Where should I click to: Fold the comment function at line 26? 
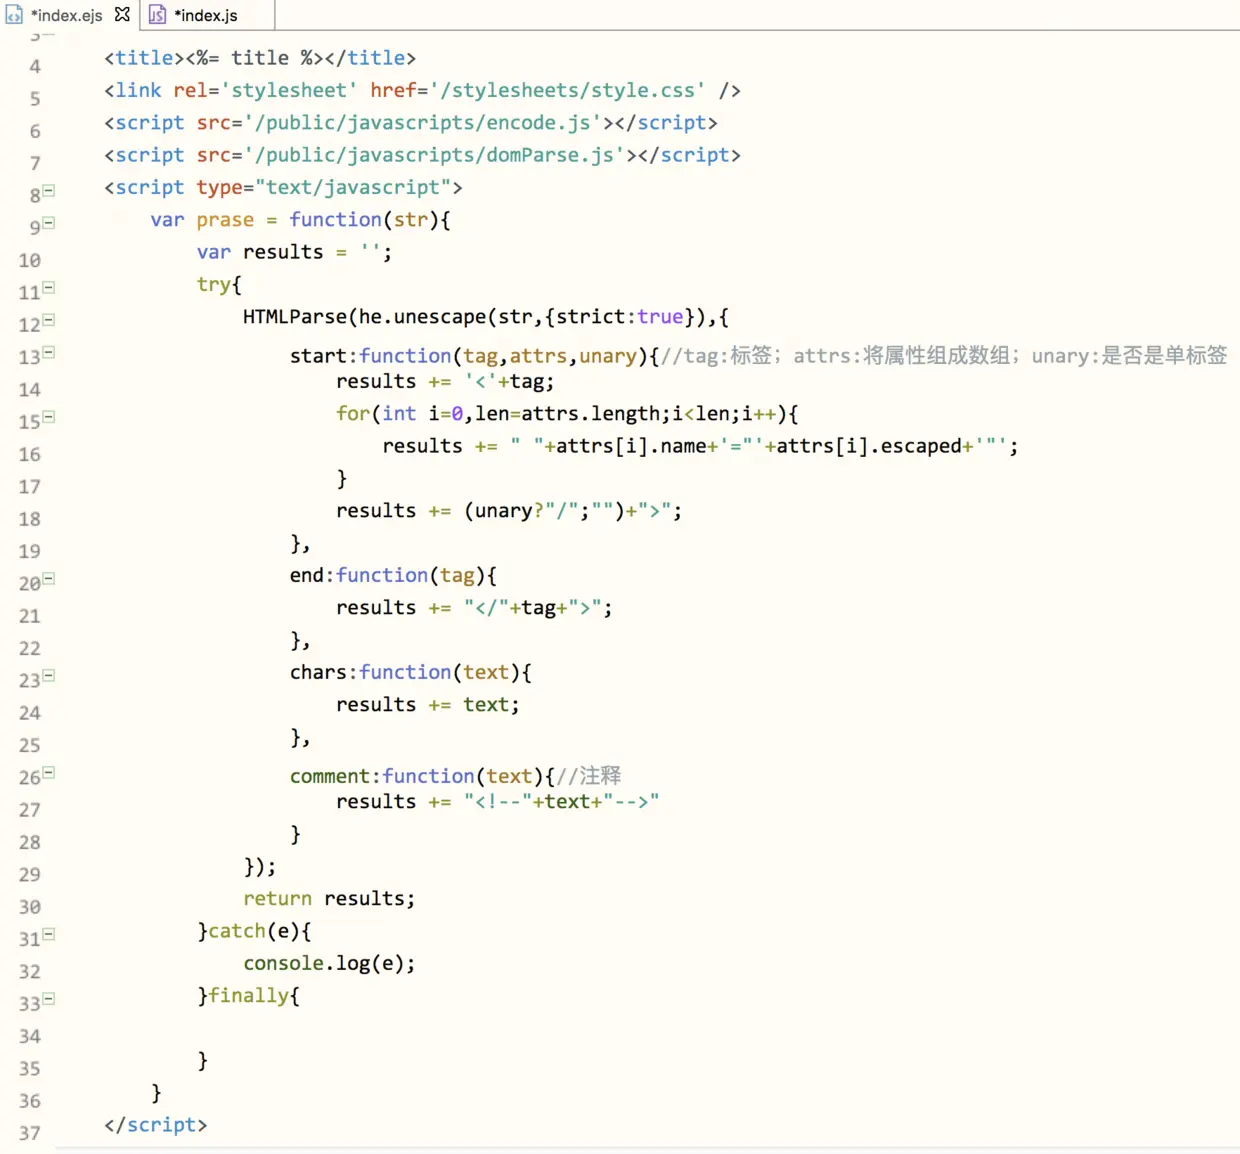click(49, 772)
